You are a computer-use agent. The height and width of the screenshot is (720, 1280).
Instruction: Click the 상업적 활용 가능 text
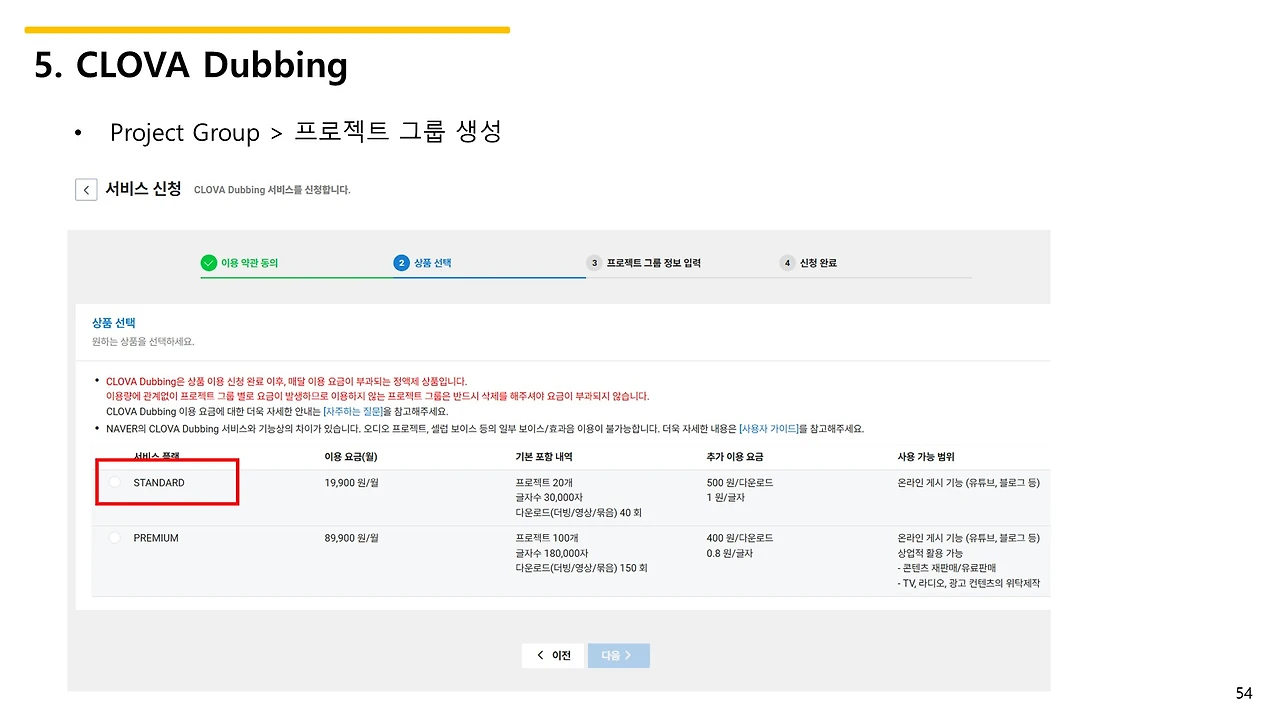(931, 553)
